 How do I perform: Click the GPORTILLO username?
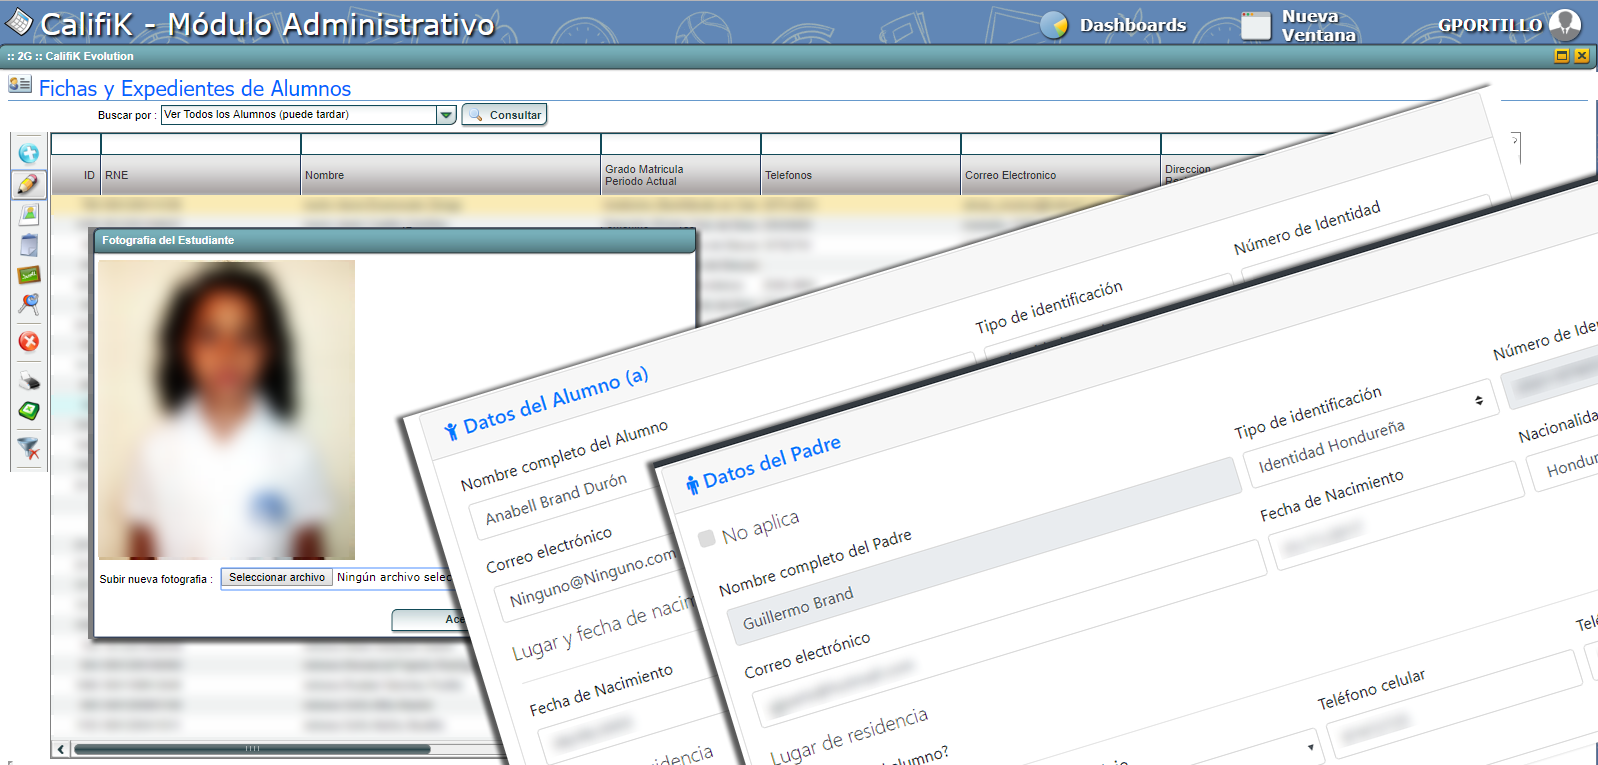click(1490, 25)
